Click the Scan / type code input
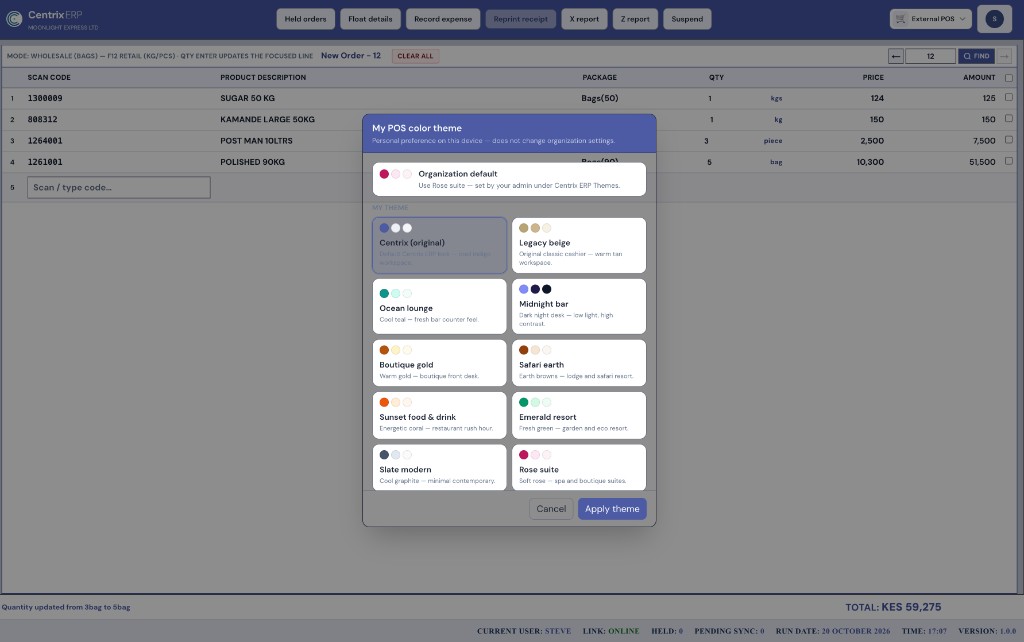Image resolution: width=1024 pixels, height=642 pixels. tap(119, 187)
